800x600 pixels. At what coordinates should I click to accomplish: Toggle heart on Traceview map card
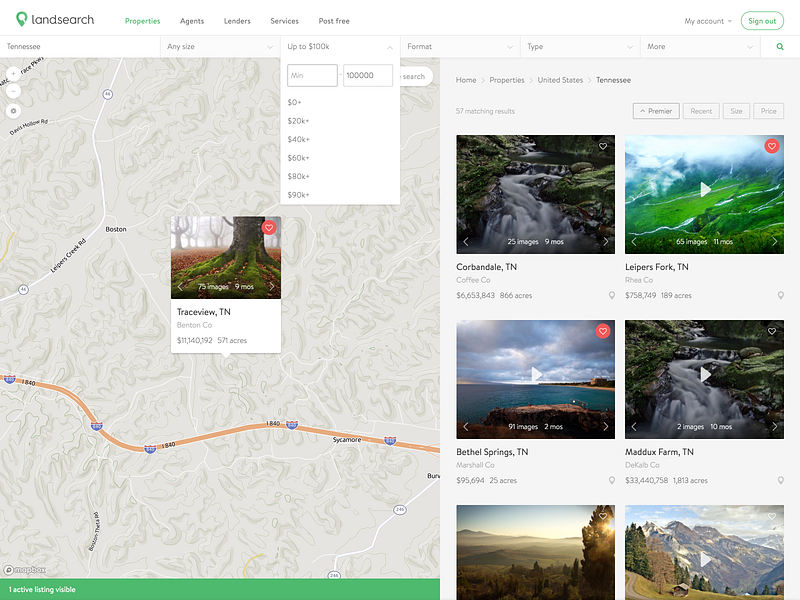(x=269, y=228)
